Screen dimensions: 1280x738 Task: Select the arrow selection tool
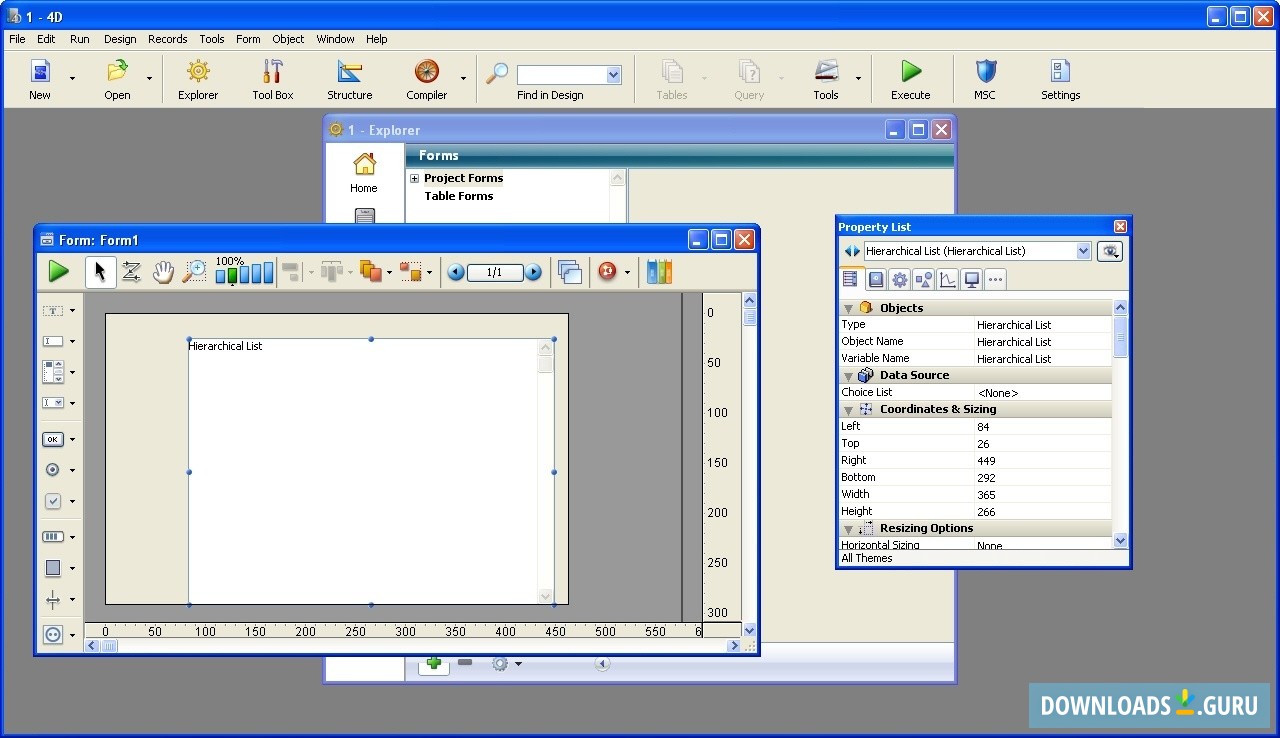(100, 272)
